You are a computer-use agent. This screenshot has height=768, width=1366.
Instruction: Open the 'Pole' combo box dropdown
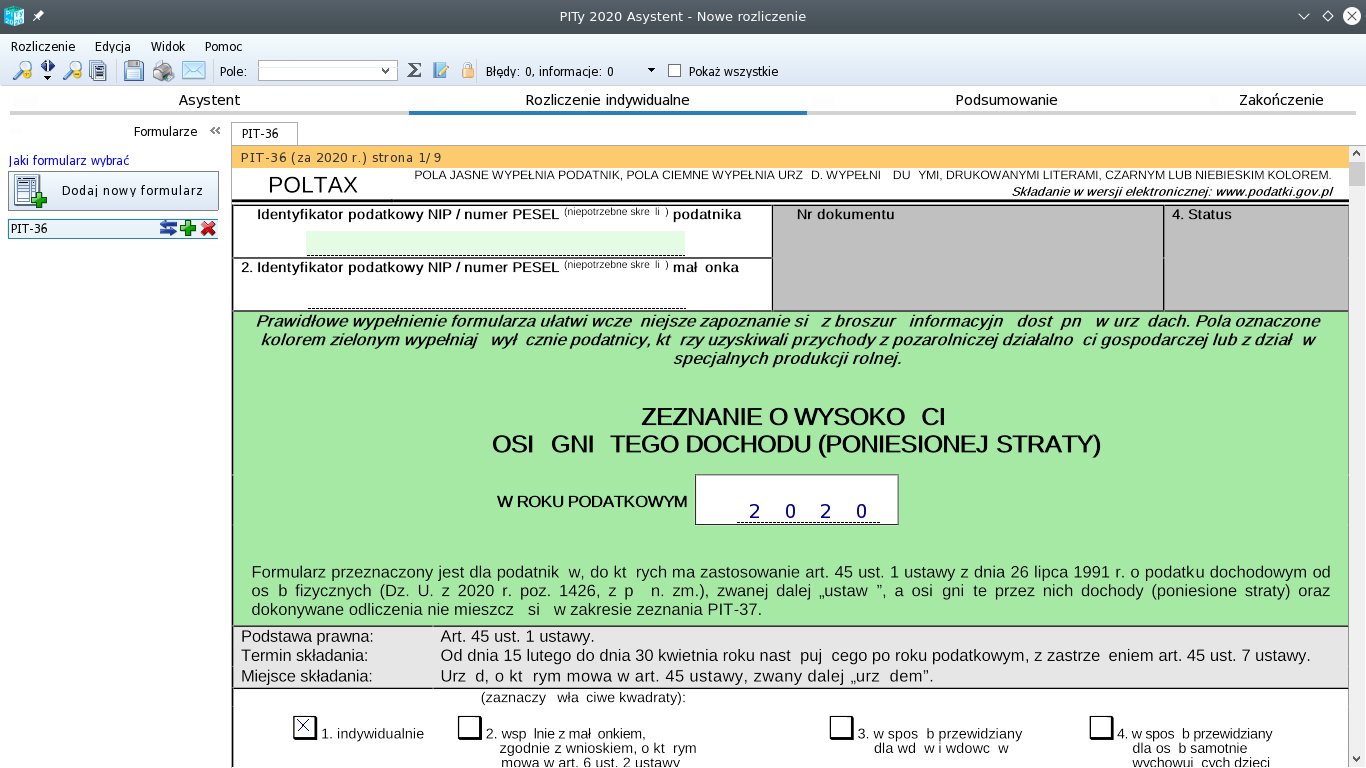tap(386, 71)
